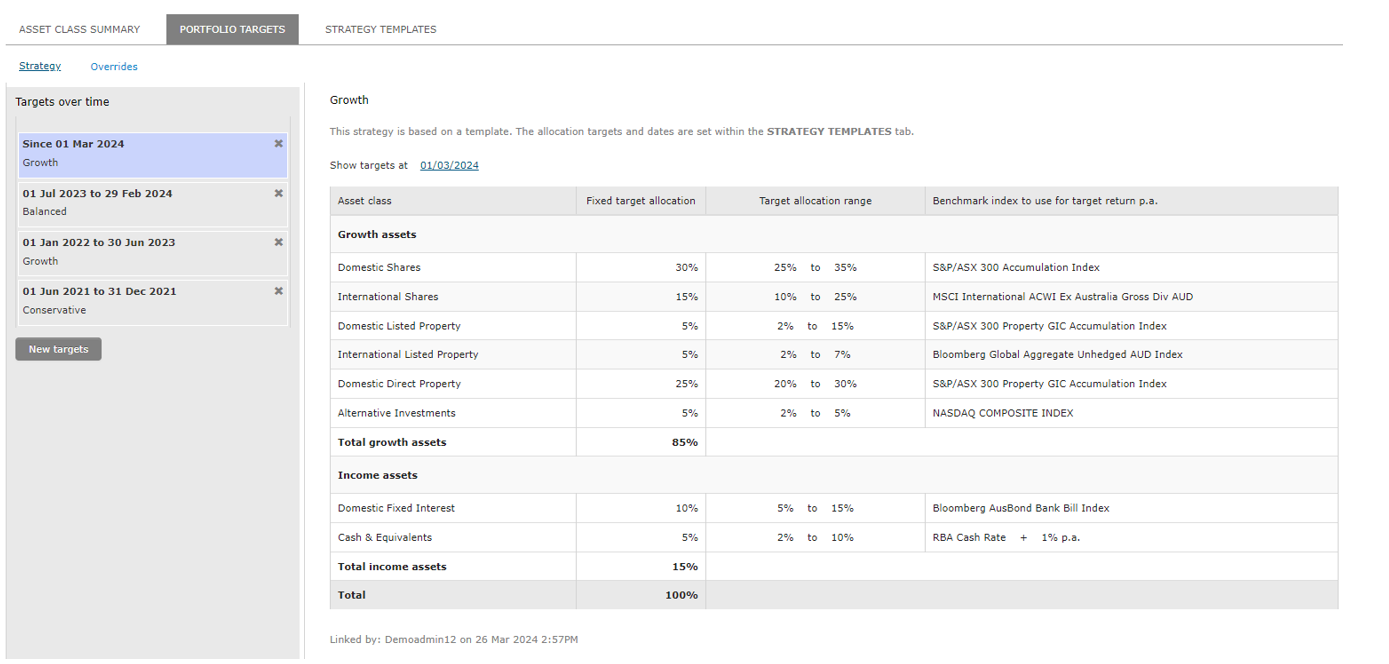The image size is (1389, 664).
Task: Open the Overrides view
Action: [x=113, y=66]
